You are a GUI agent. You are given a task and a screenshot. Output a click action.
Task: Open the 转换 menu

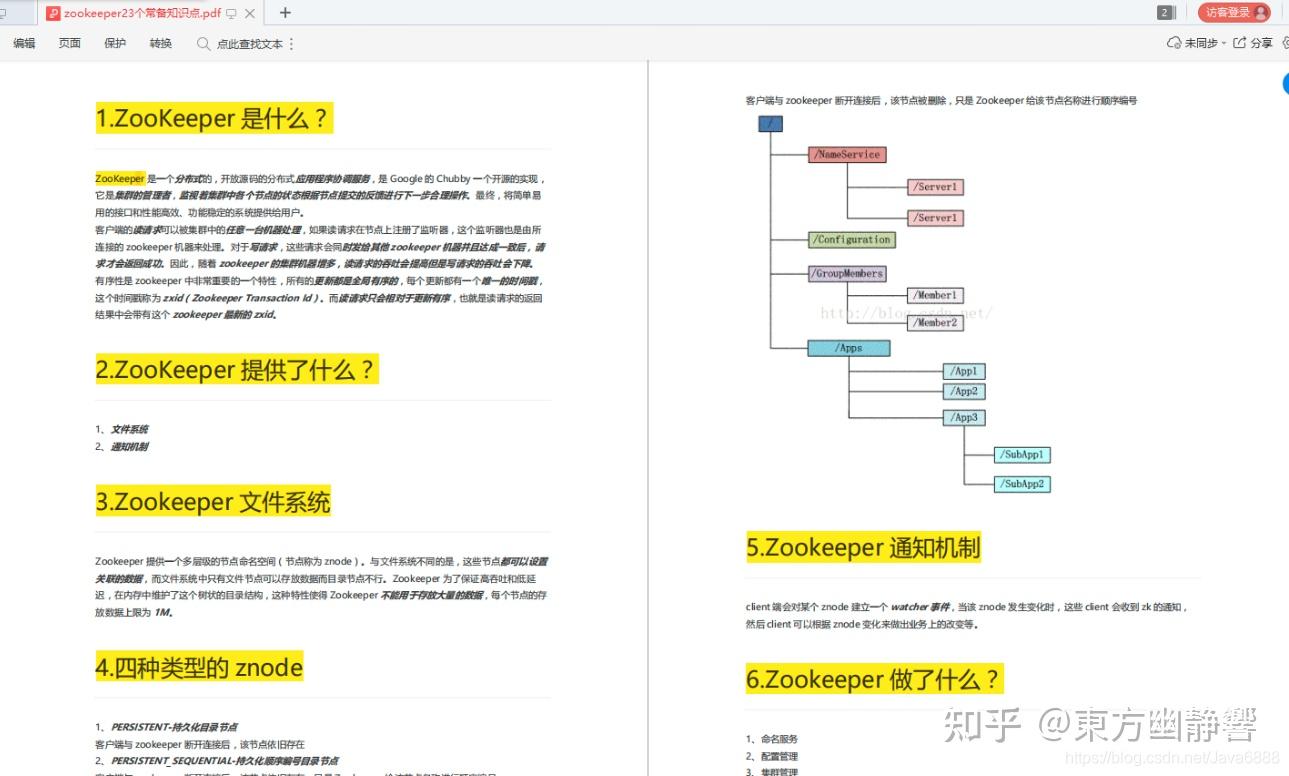161,43
